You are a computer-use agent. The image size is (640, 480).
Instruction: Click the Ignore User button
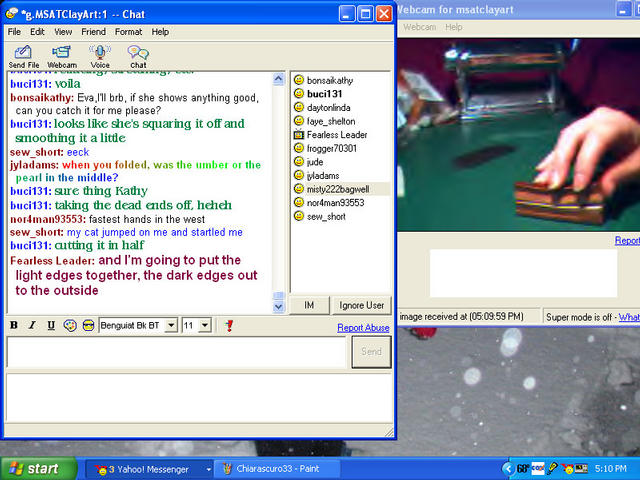(x=361, y=305)
